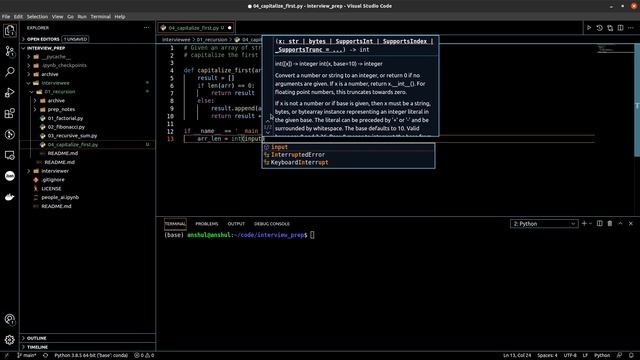Open errors and warnings count in status bar
The width and height of the screenshot is (640, 360).
point(144,356)
